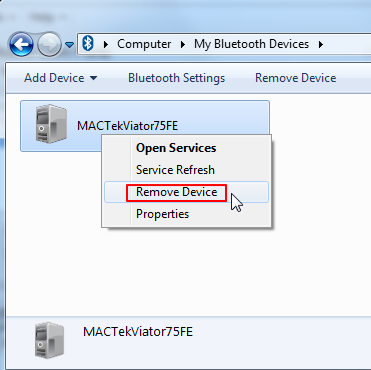Expand the chevron between Computer and My Bluetooth Devices
This screenshot has height=370, width=371.
pyautogui.click(x=183, y=44)
